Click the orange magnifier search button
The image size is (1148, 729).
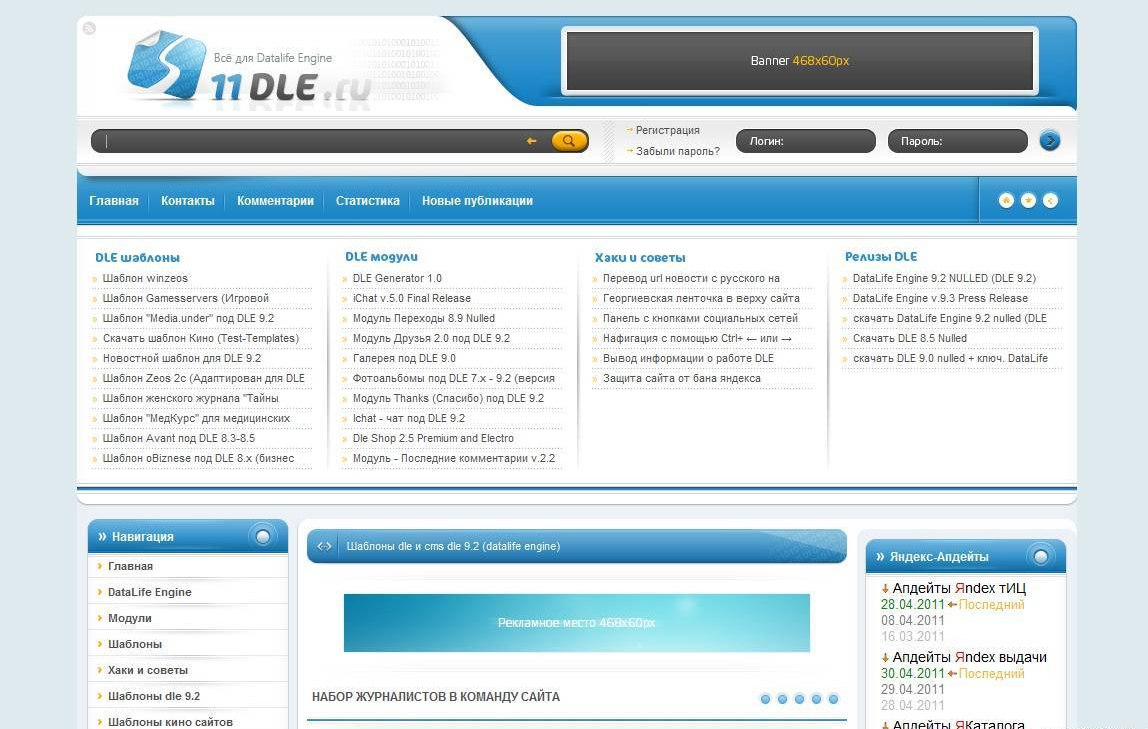pos(569,141)
